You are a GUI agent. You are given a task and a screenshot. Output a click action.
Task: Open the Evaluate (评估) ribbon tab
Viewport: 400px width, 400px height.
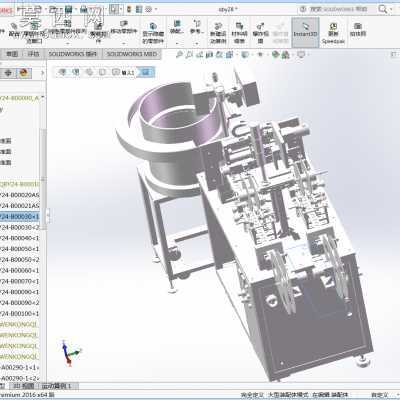(x=33, y=54)
